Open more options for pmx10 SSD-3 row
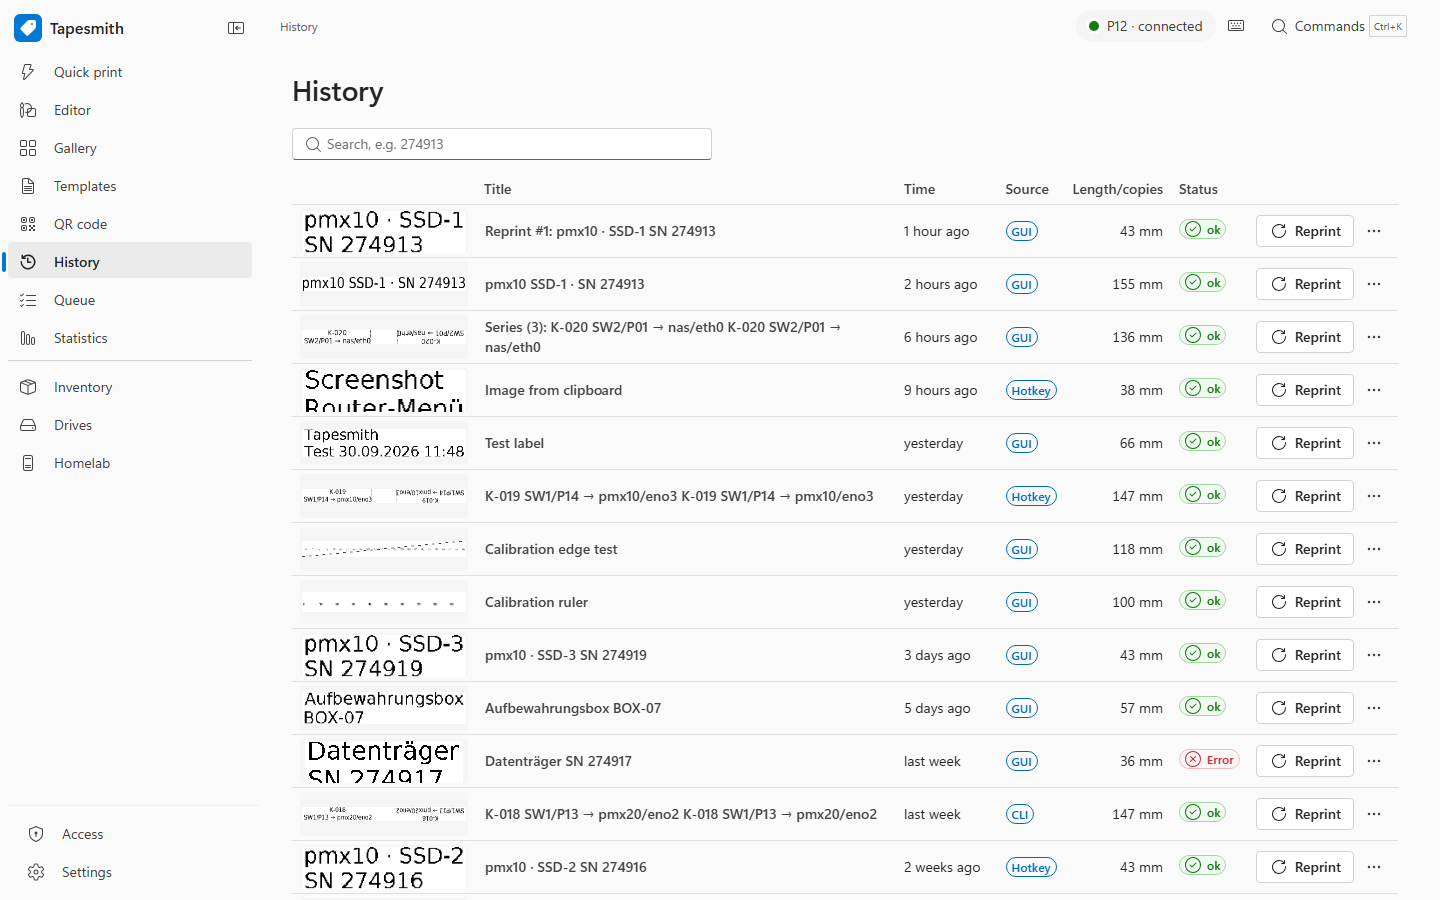The height and width of the screenshot is (900, 1440). point(1374,655)
